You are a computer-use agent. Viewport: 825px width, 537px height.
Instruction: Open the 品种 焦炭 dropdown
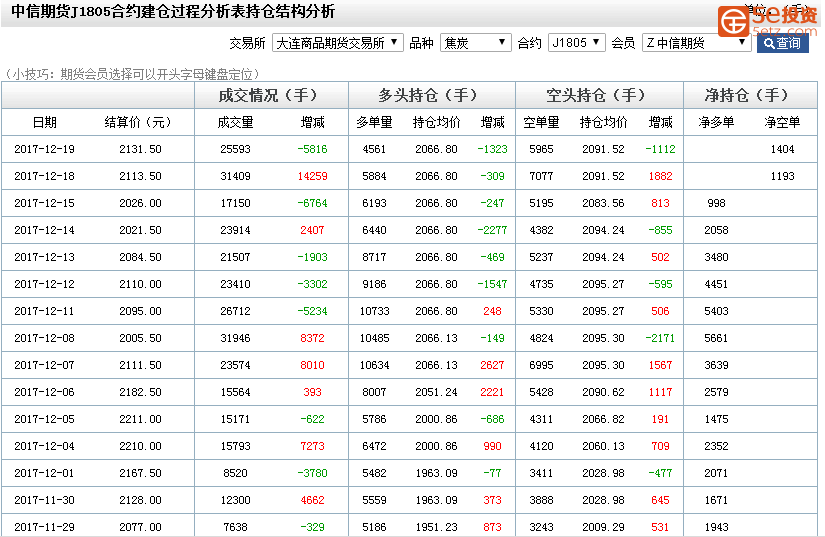pyautogui.click(x=475, y=43)
